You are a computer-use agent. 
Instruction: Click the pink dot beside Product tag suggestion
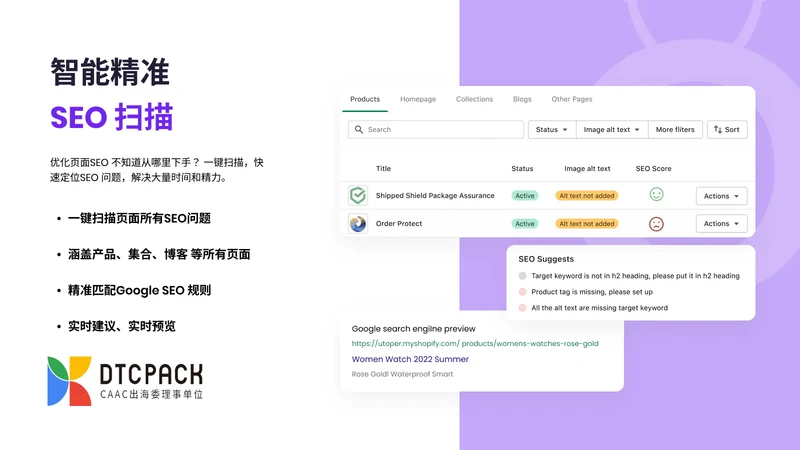[522, 292]
